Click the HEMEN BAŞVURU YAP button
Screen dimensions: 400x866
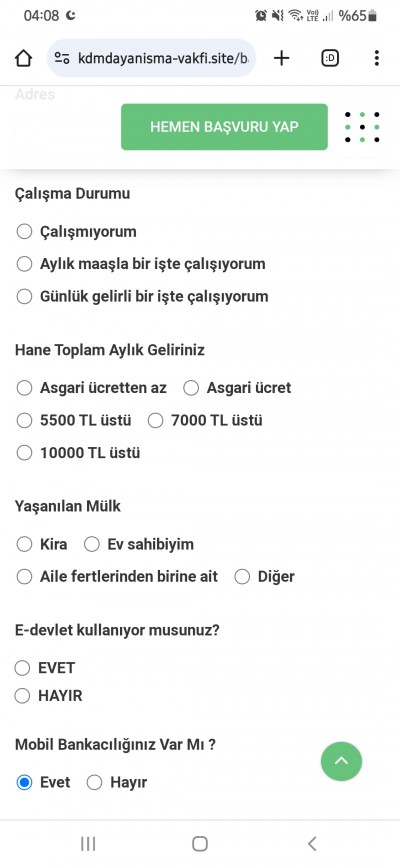pyautogui.click(x=224, y=127)
